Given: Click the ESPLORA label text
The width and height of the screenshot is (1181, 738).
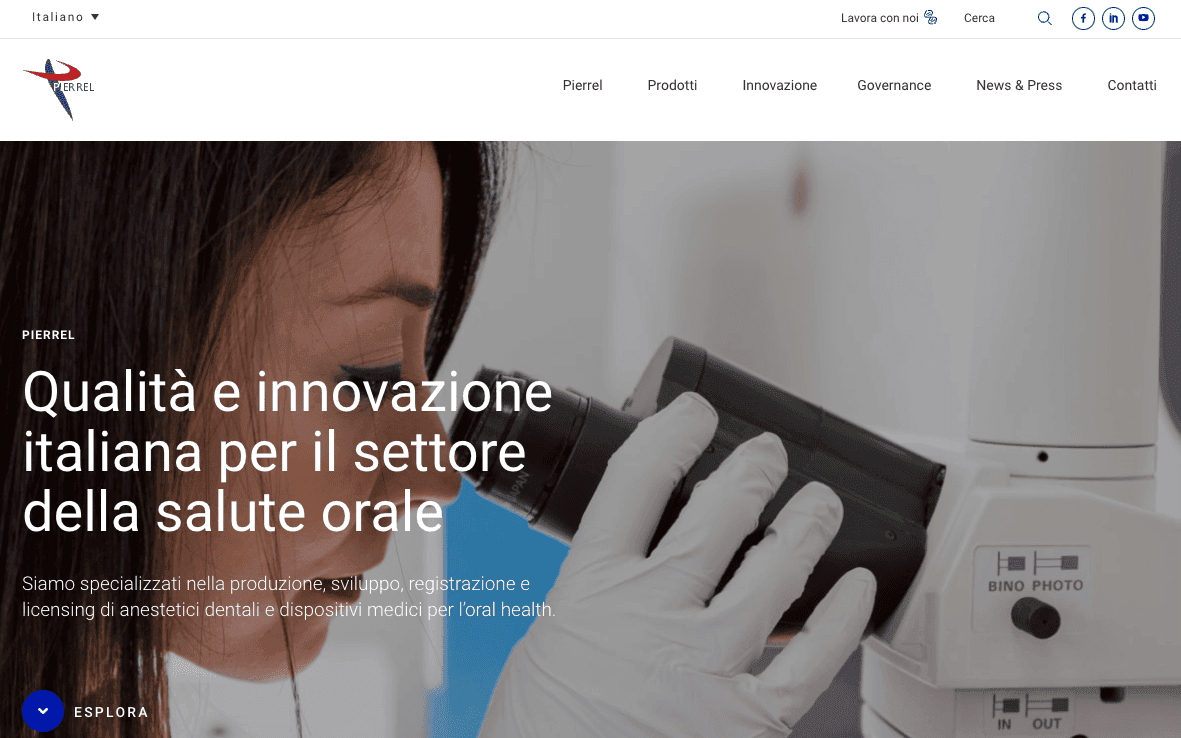Looking at the screenshot, I should point(111,712).
